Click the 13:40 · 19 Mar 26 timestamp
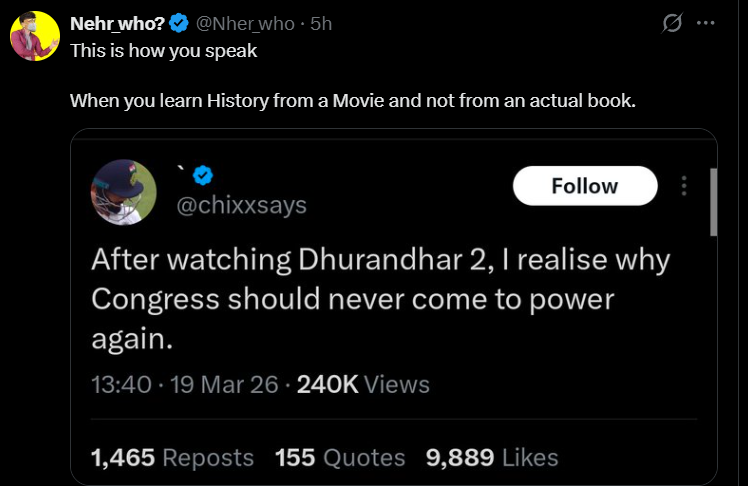Screen dimensions: 748x486 pos(185,384)
